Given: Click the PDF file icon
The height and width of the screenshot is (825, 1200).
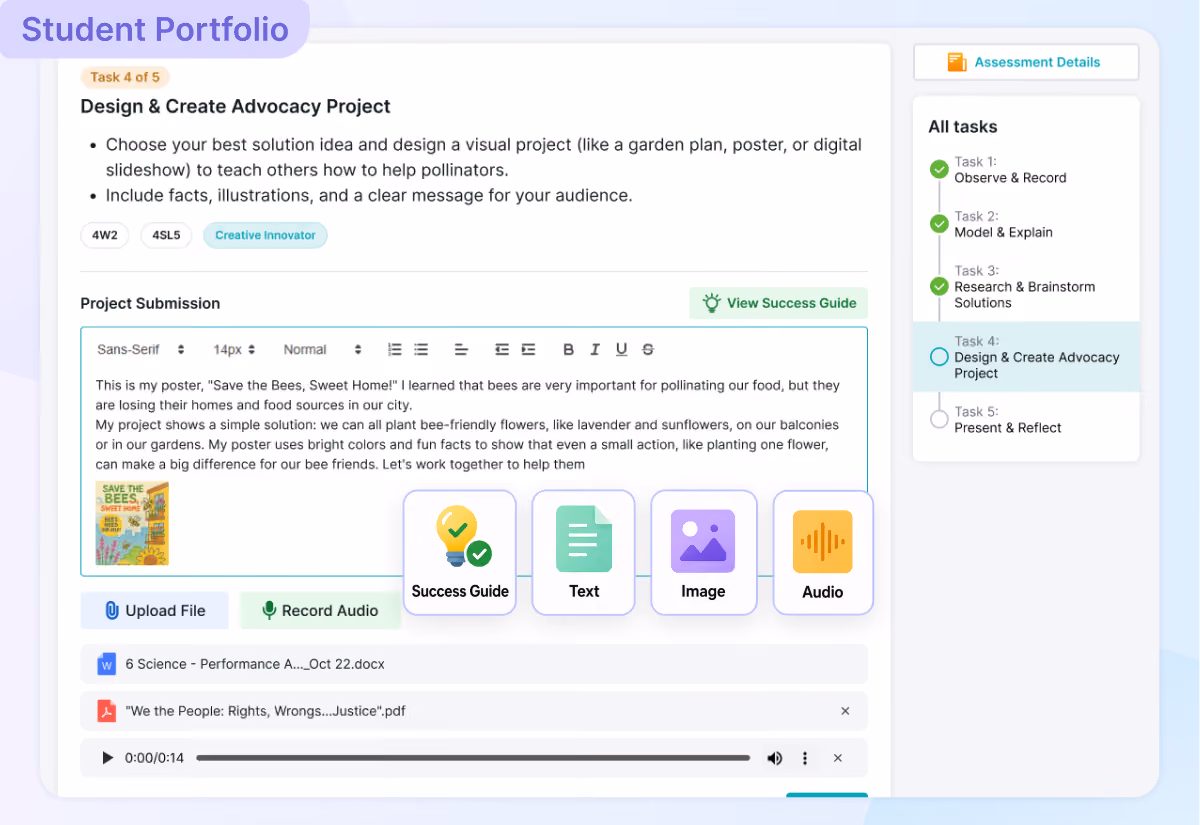Looking at the screenshot, I should click(107, 711).
